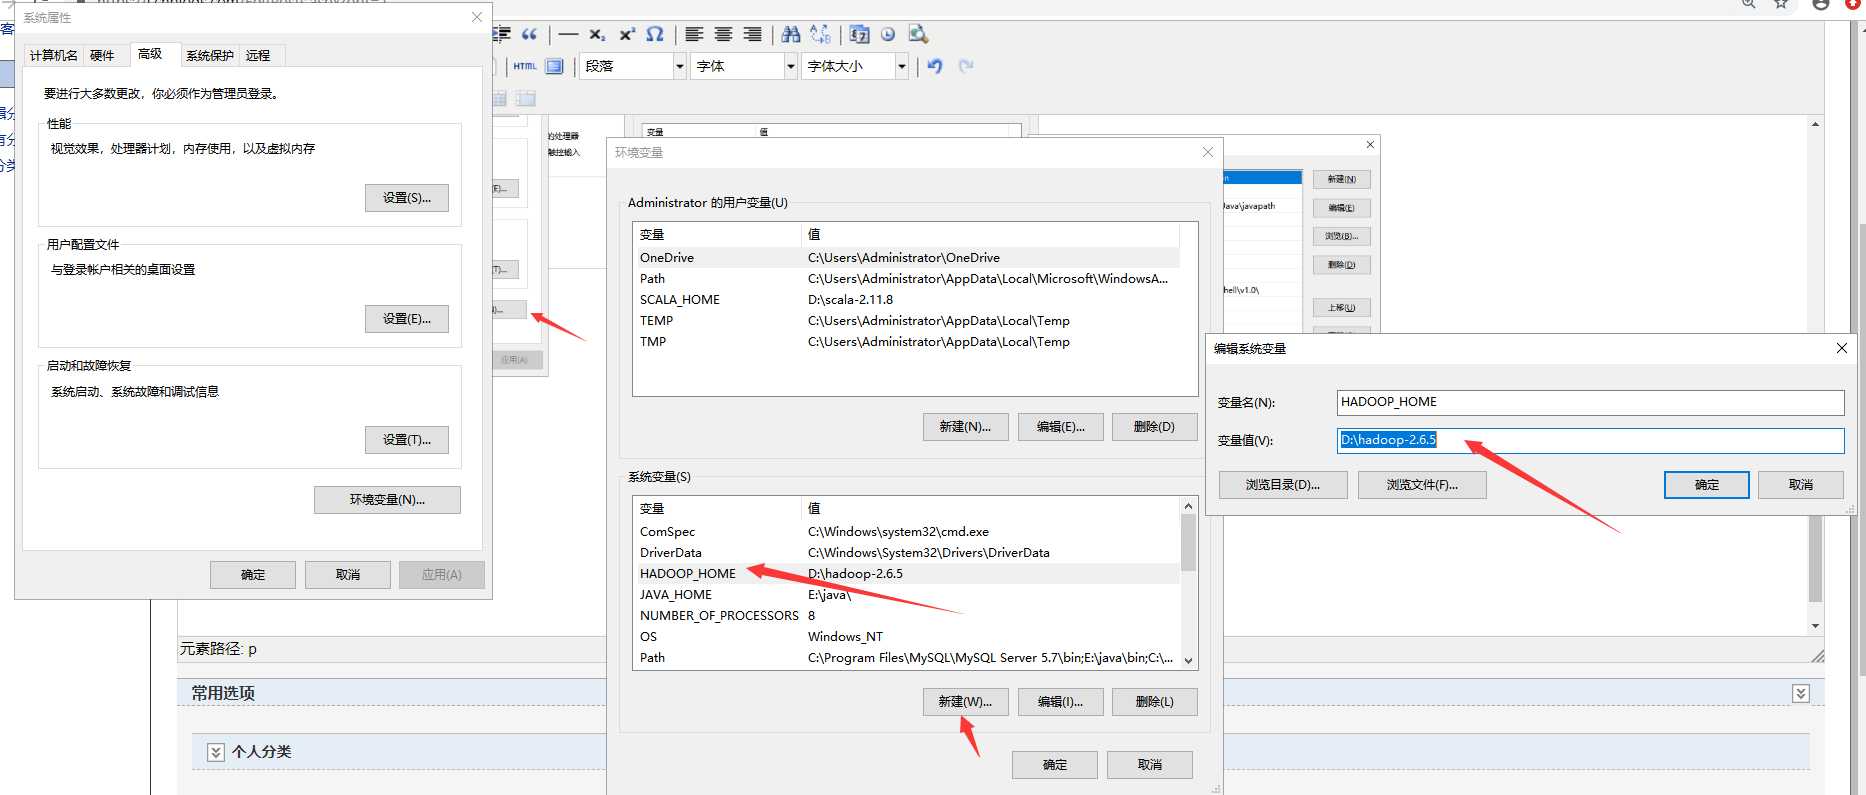Open startup and recovery 设置(T) button

point(407,440)
